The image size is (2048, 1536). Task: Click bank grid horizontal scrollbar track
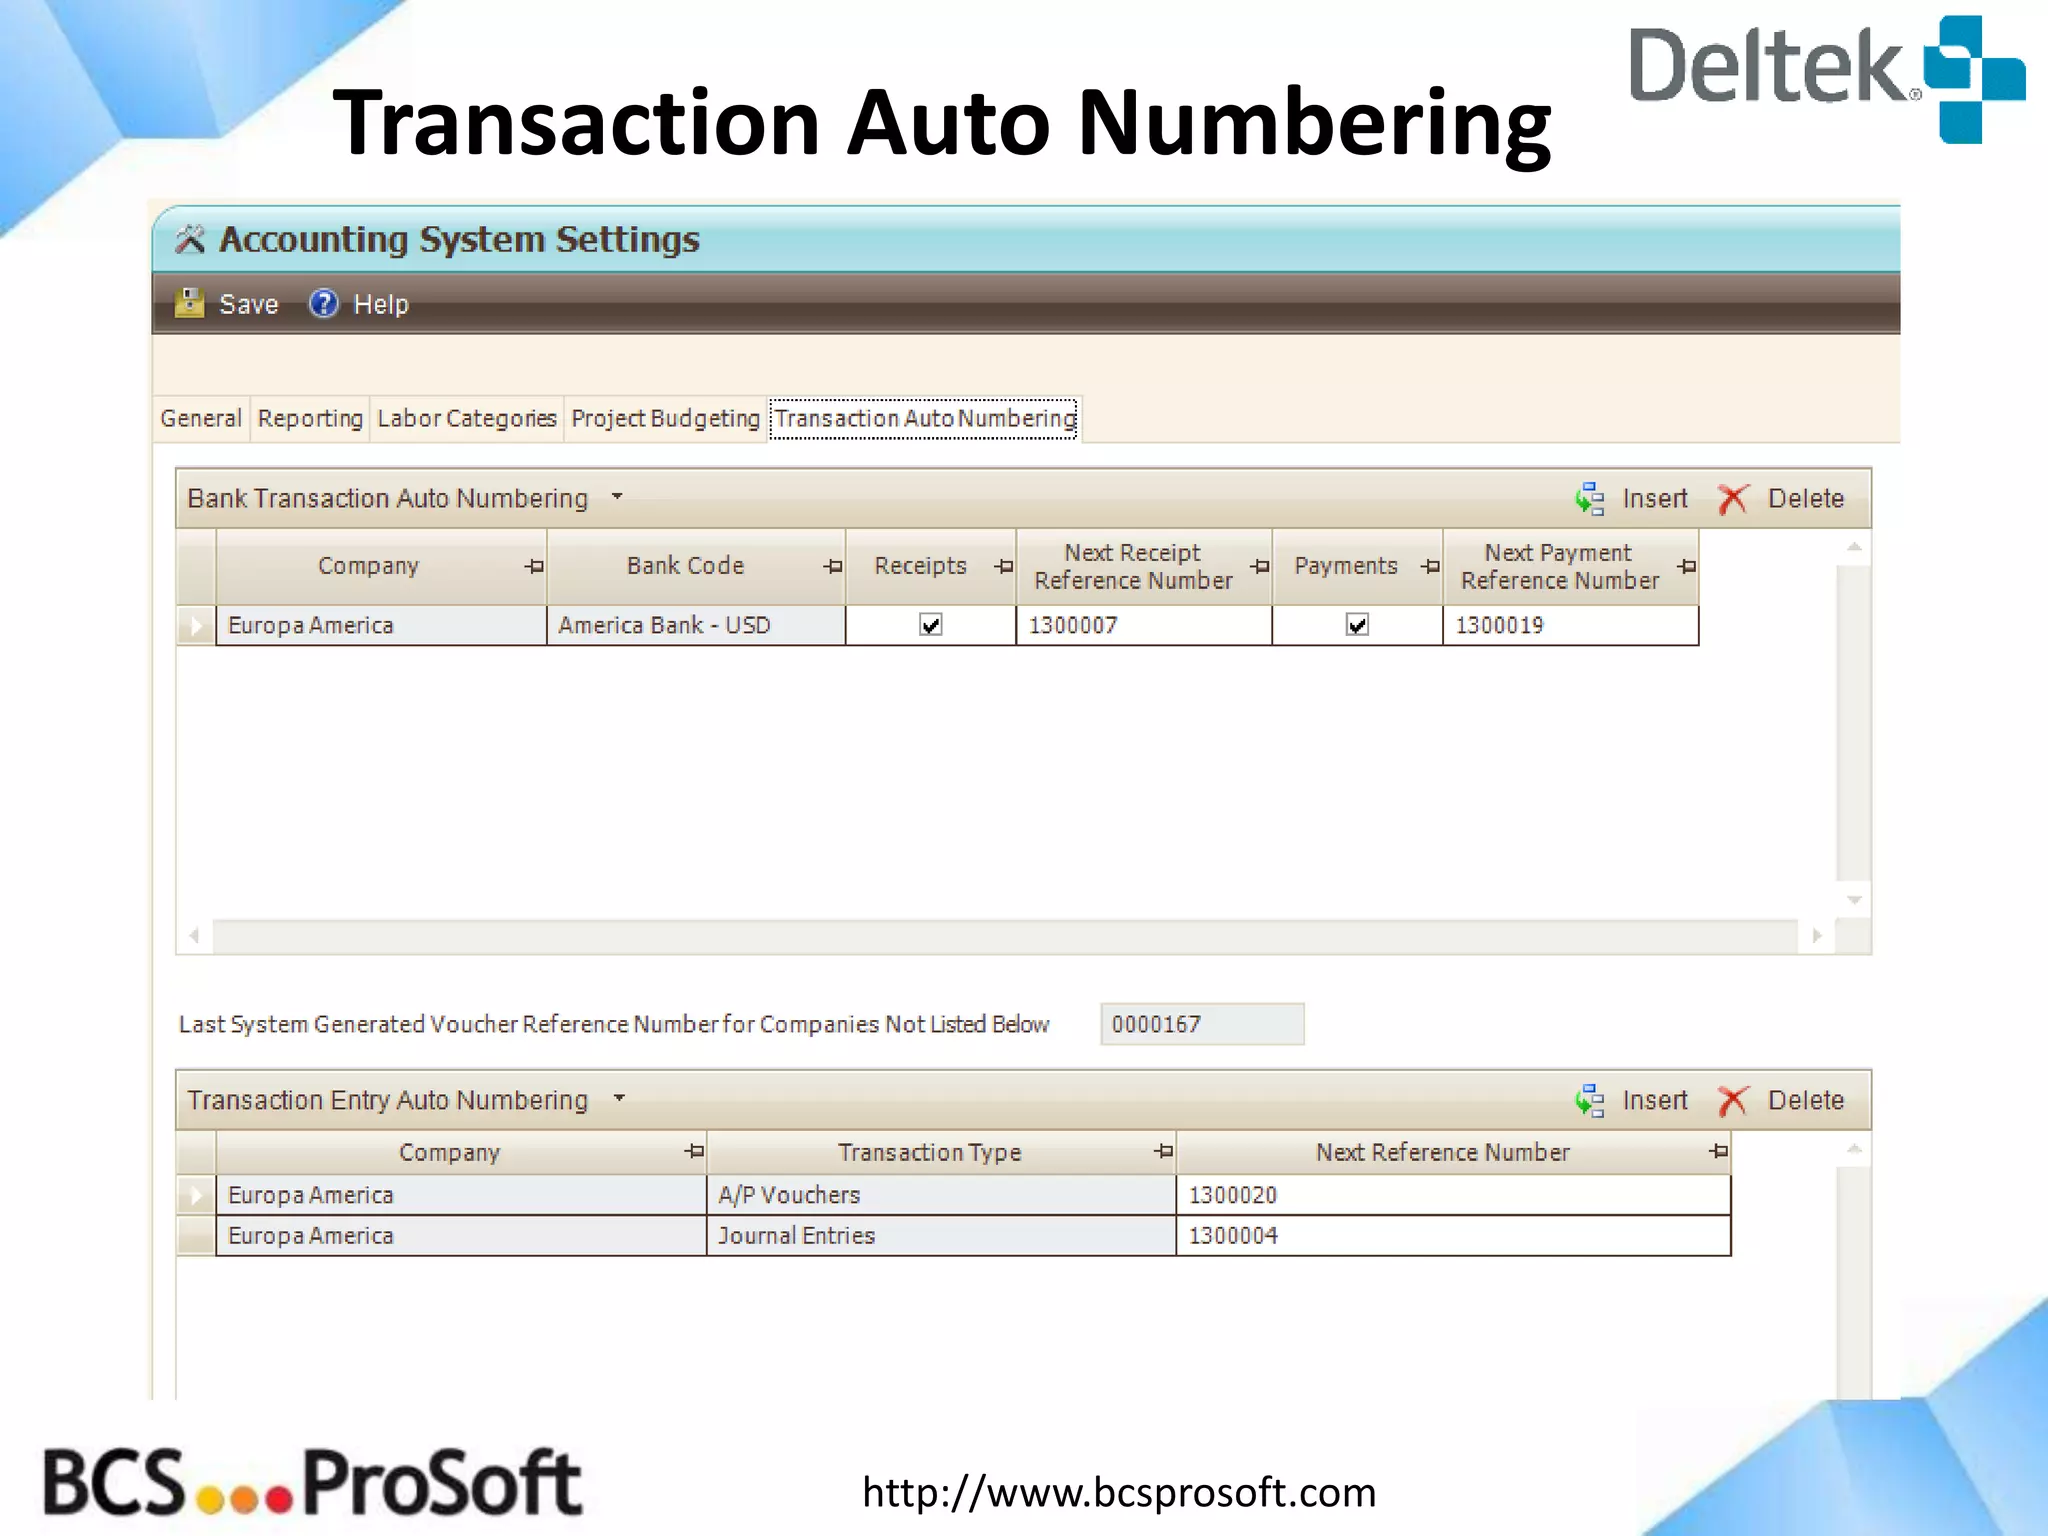1005,936
